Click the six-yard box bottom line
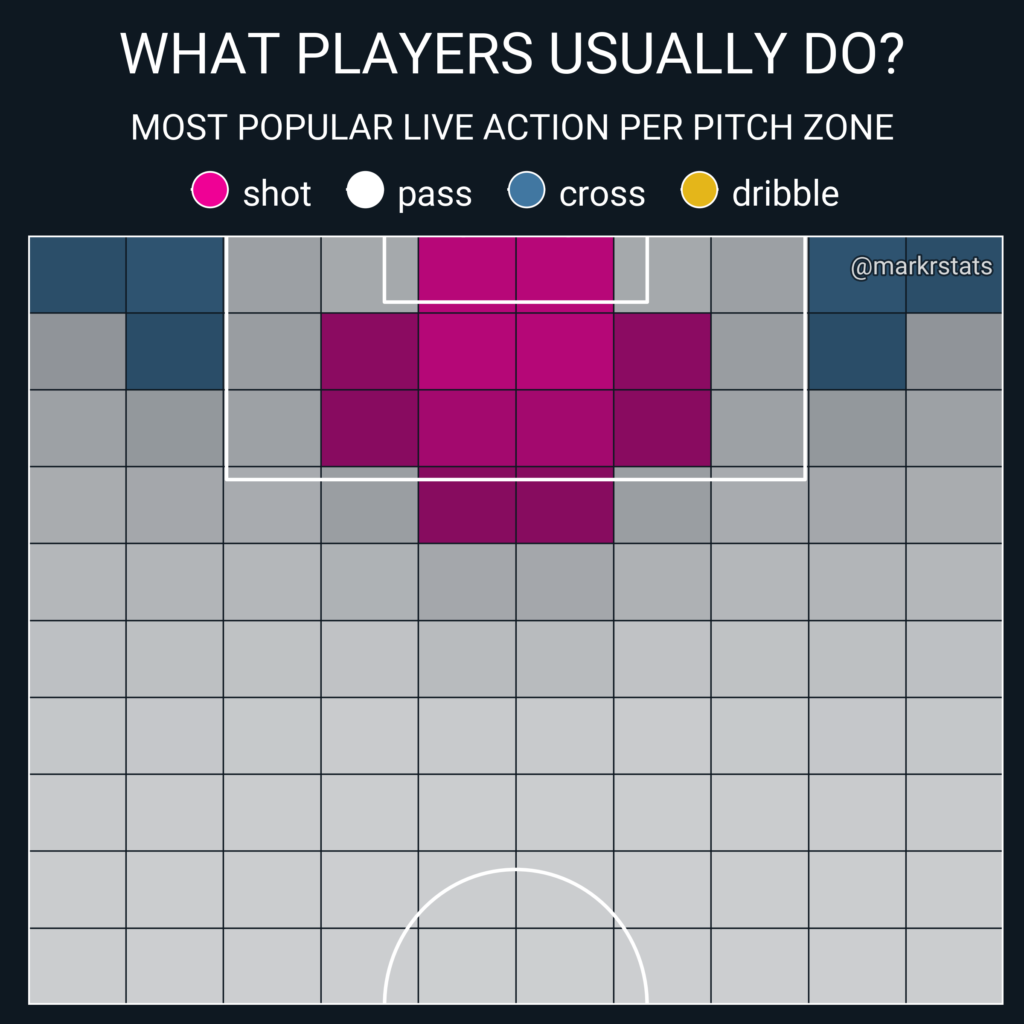1024x1024 pixels. [516, 302]
